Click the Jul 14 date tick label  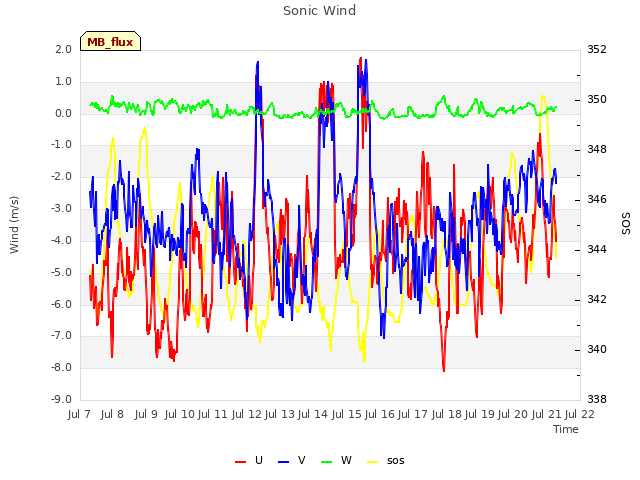(x=313, y=414)
